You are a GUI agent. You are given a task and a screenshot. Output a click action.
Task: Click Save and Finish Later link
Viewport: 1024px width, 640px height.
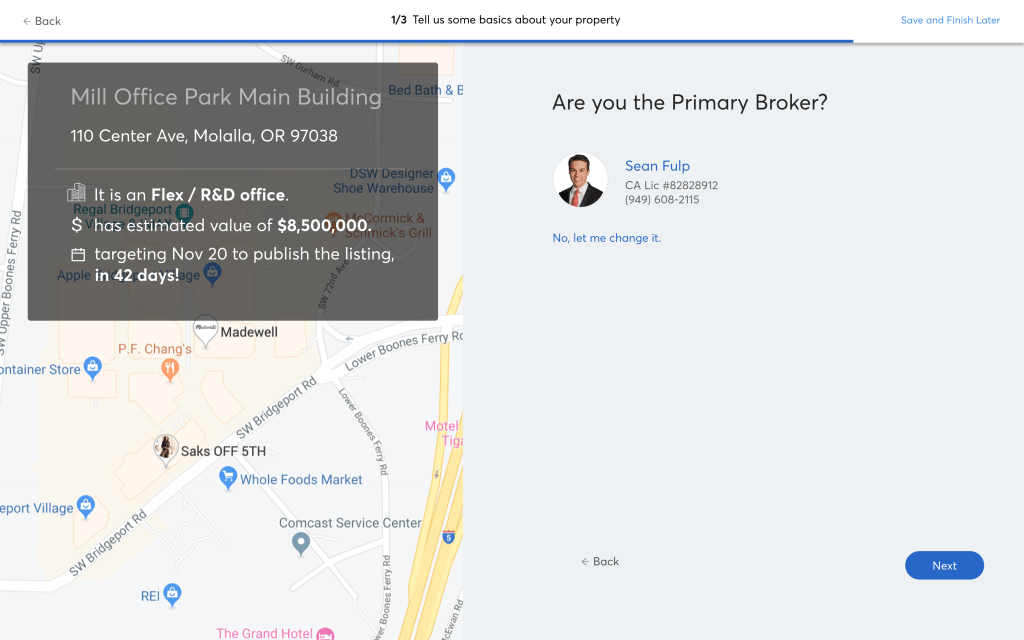click(950, 20)
